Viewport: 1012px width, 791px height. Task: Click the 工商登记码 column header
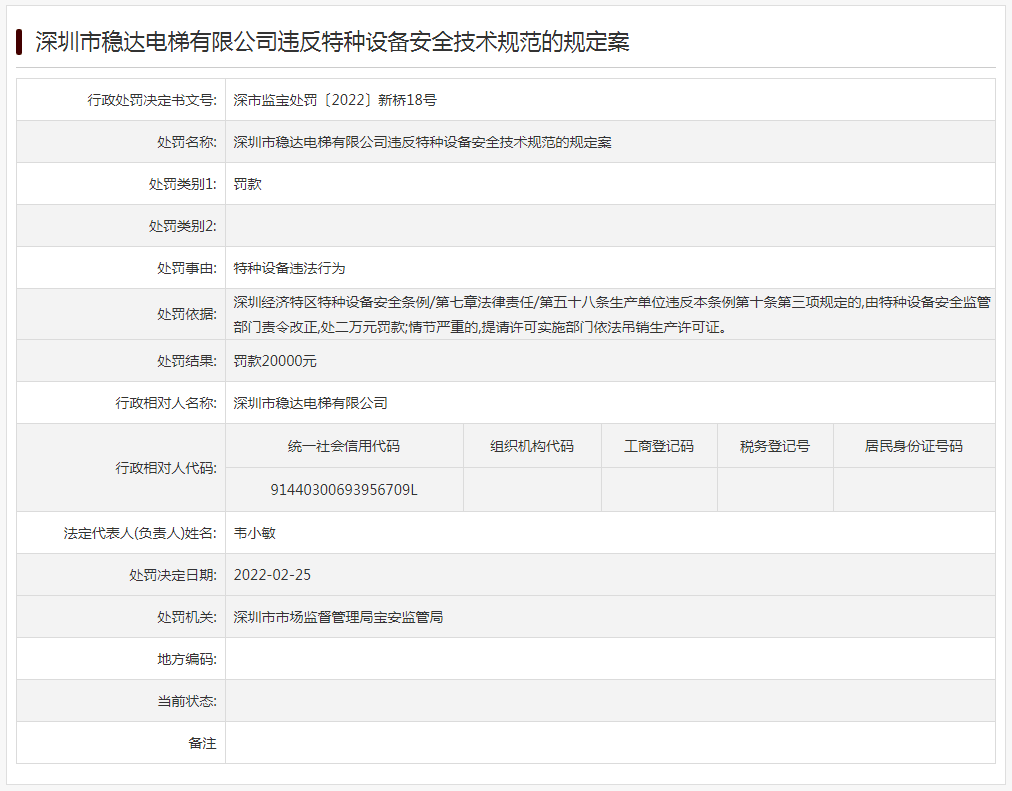click(x=659, y=446)
